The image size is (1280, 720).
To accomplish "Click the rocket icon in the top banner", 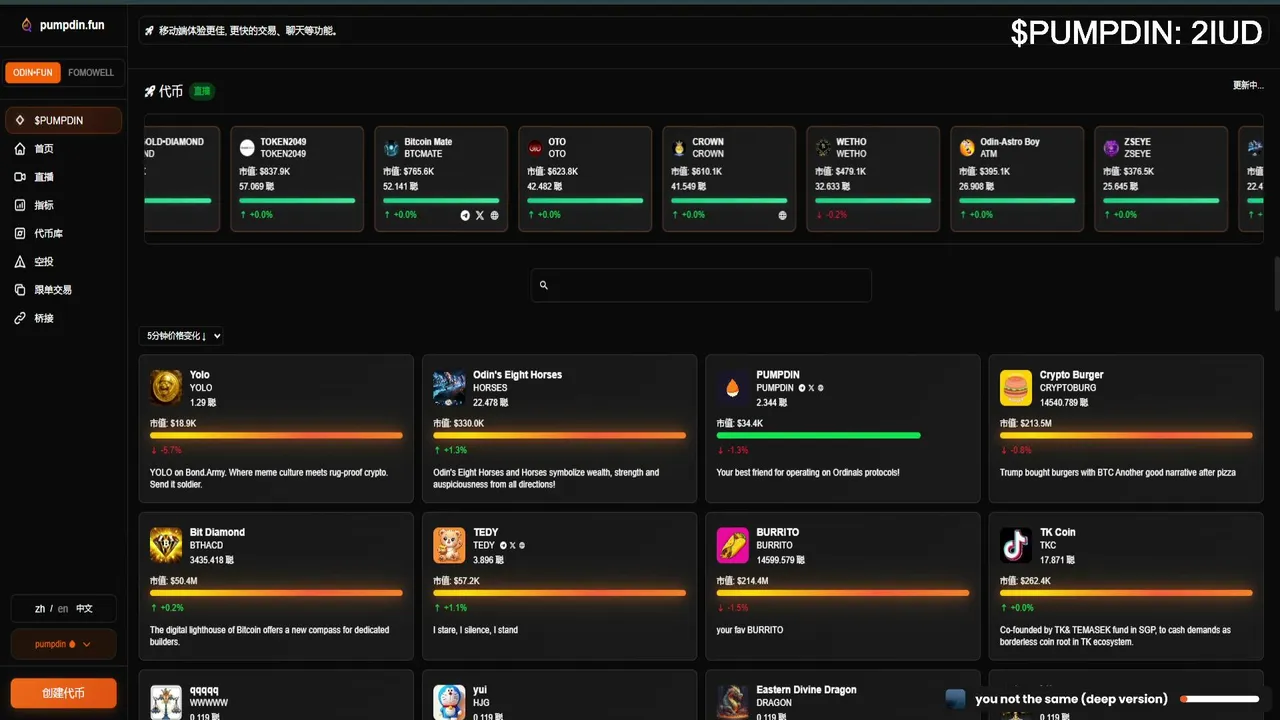I will 149,31.
